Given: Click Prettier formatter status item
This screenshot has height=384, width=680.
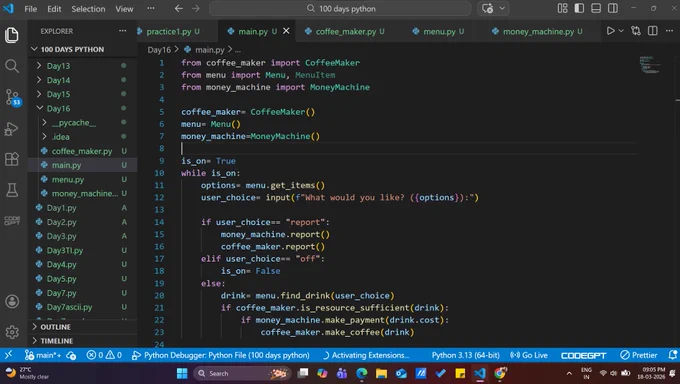Looking at the screenshot, I should (x=638, y=355).
